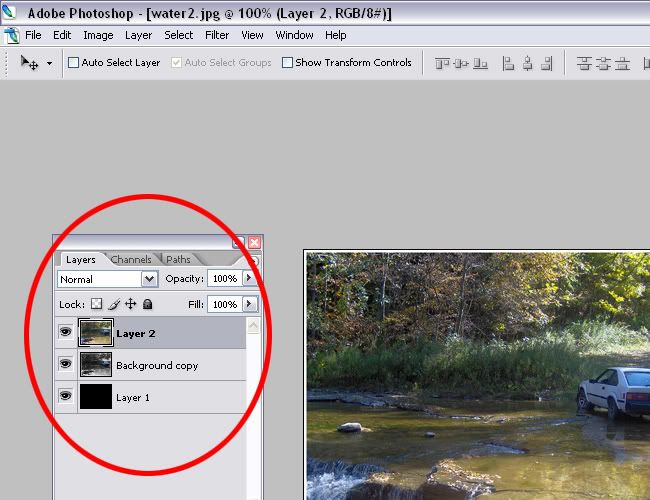Toggle the Auto Select Groups checkbox
This screenshot has height=500, width=650.
[176, 63]
